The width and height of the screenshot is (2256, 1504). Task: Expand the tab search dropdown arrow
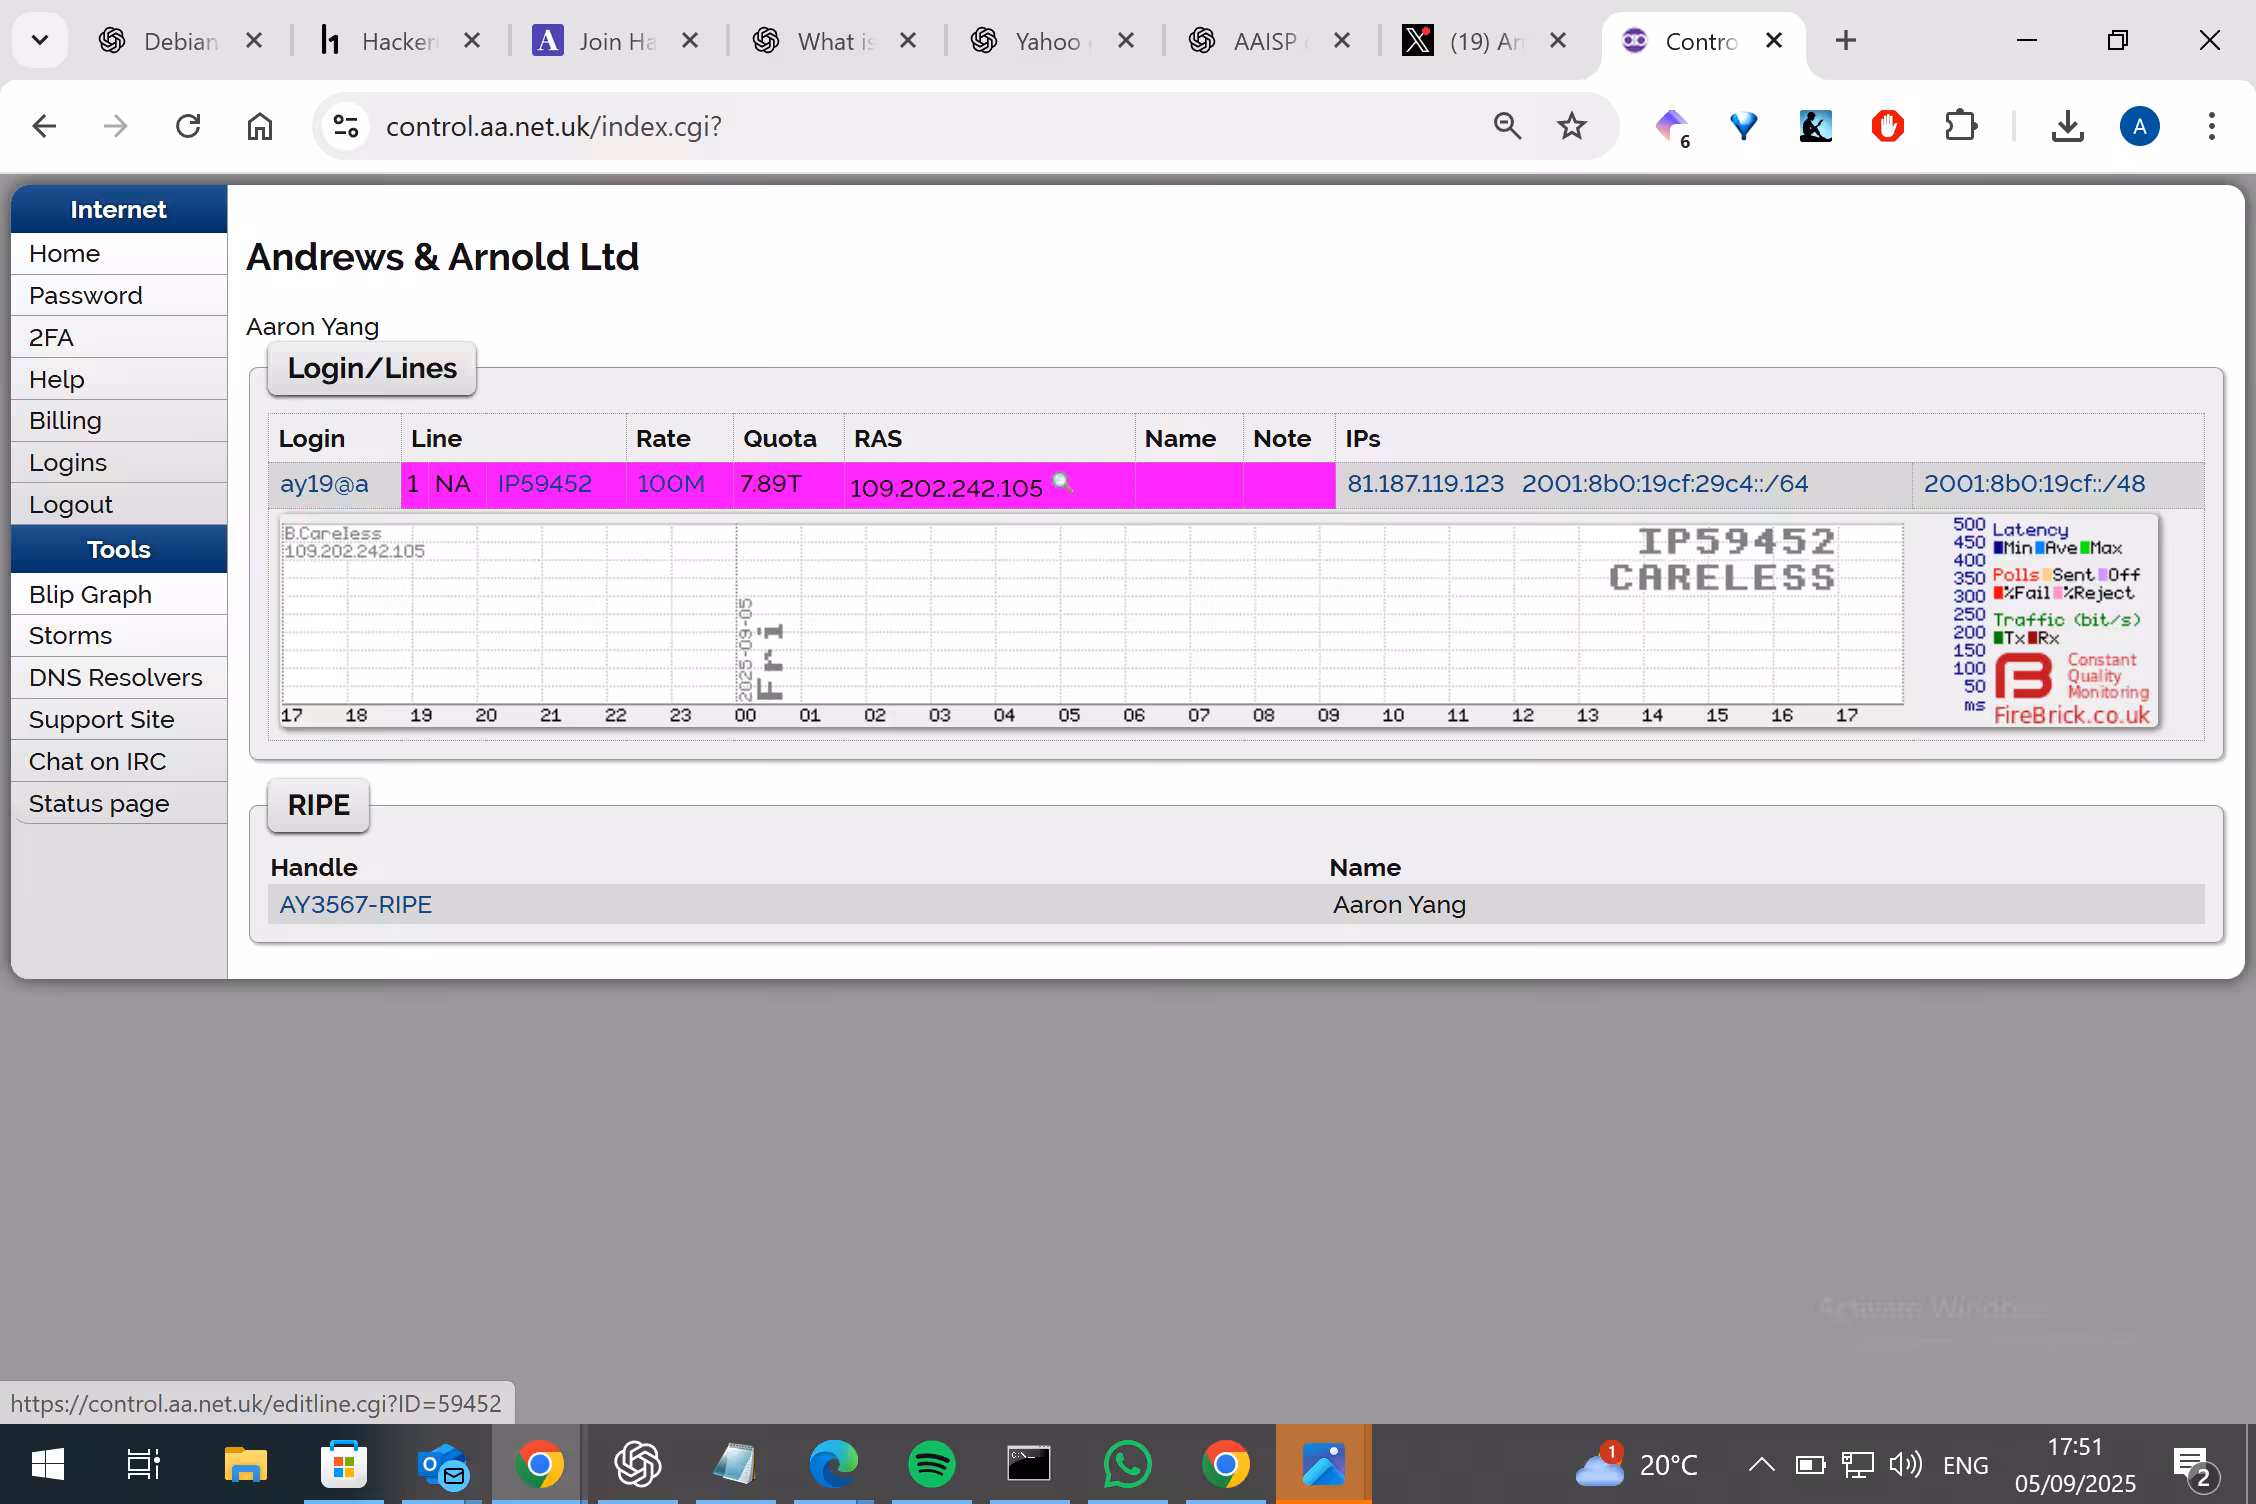(40, 41)
